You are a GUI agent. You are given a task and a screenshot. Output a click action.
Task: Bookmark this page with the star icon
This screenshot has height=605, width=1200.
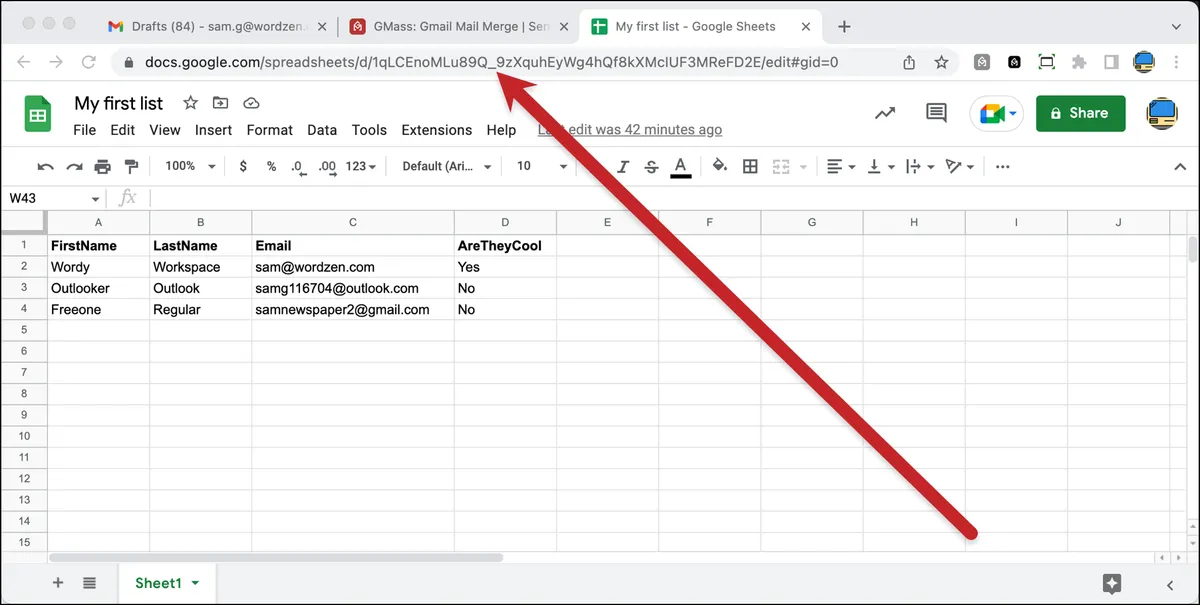click(x=941, y=62)
